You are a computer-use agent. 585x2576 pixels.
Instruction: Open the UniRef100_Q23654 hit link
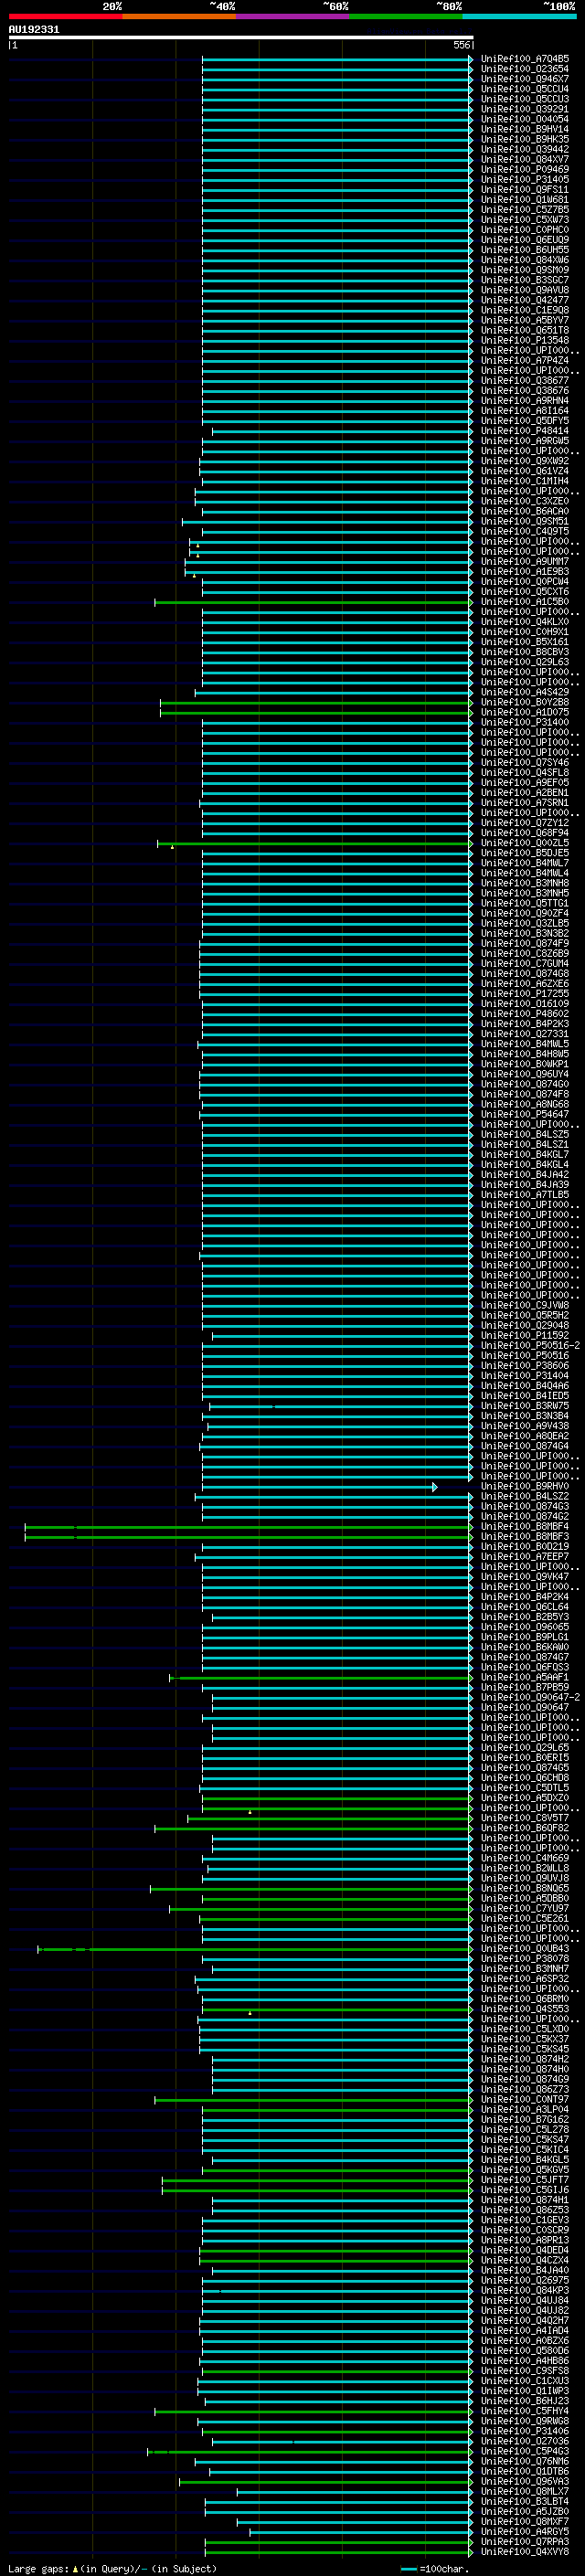click(525, 69)
